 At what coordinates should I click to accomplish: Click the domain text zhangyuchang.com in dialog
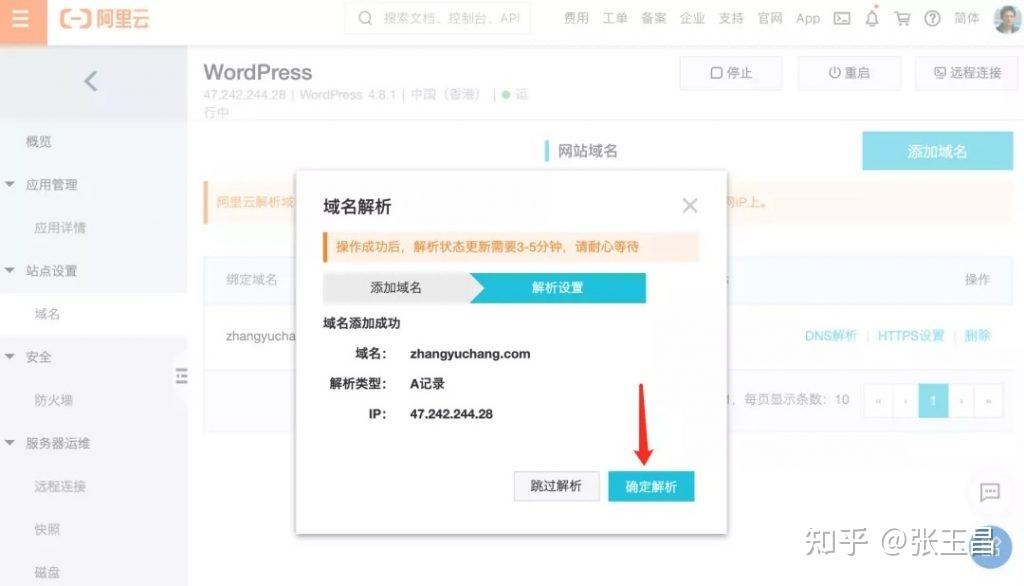pyautogui.click(x=470, y=353)
